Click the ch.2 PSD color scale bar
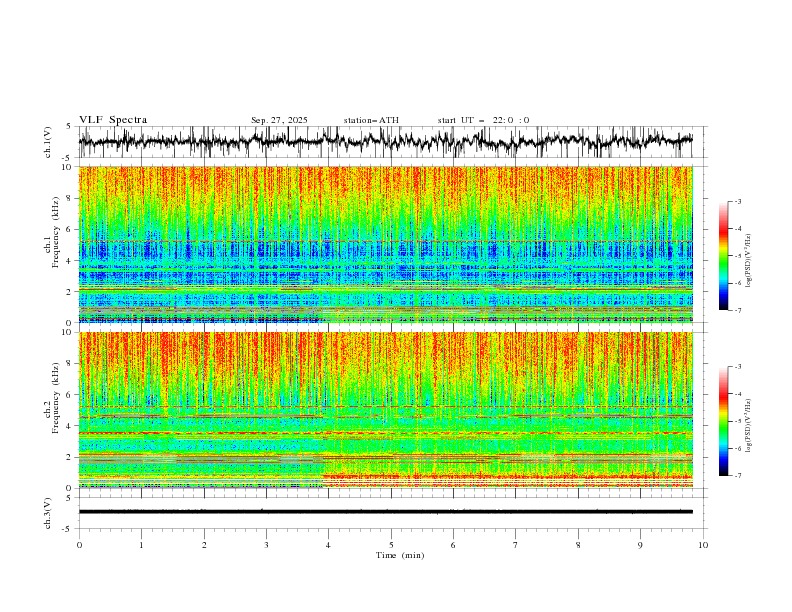 tap(723, 421)
